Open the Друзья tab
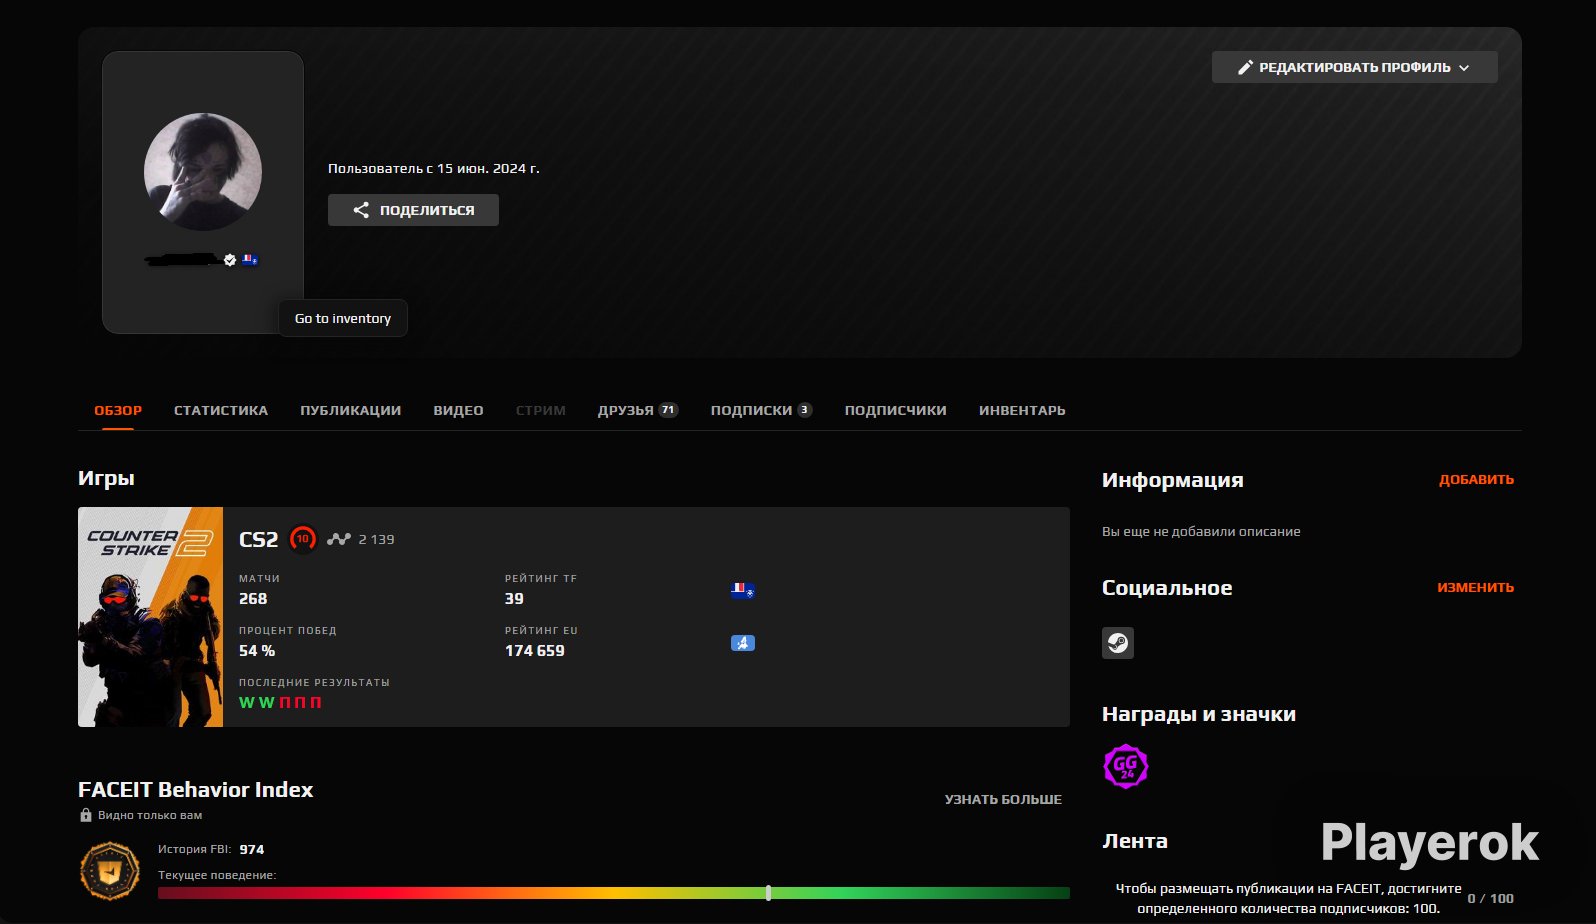This screenshot has width=1596, height=924. point(638,410)
